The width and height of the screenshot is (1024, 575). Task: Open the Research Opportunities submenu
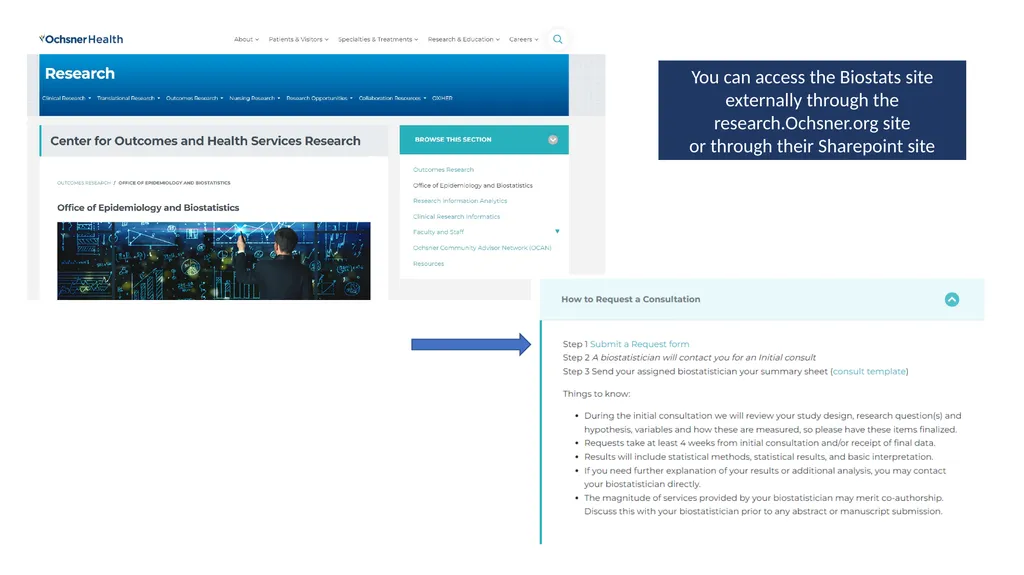click(319, 98)
